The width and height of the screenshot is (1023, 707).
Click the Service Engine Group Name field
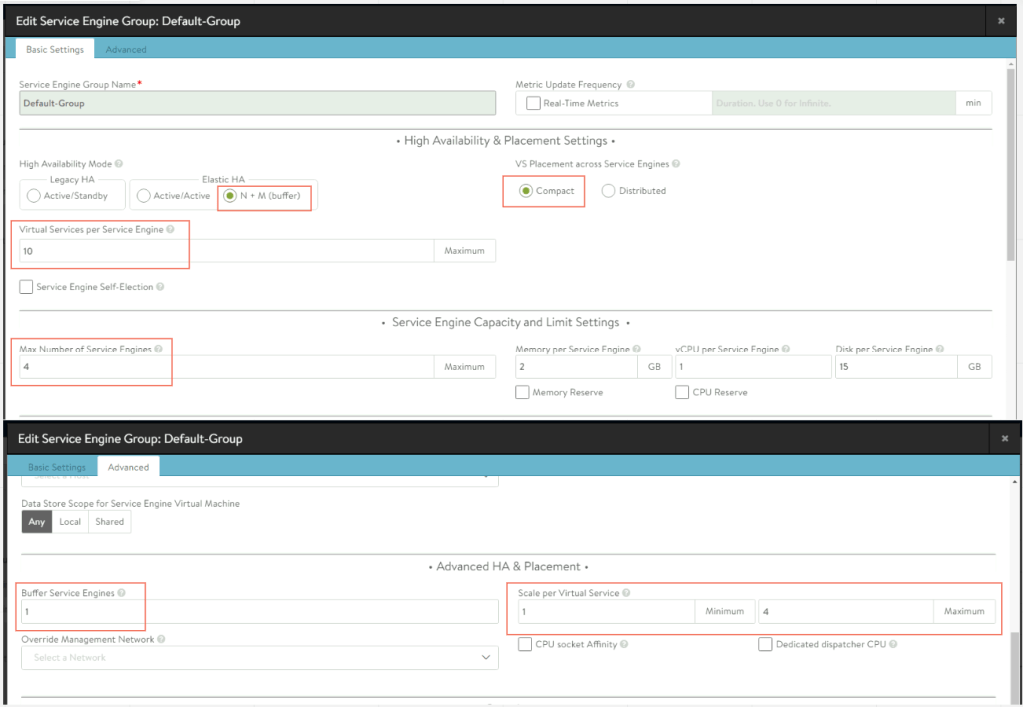coord(257,103)
